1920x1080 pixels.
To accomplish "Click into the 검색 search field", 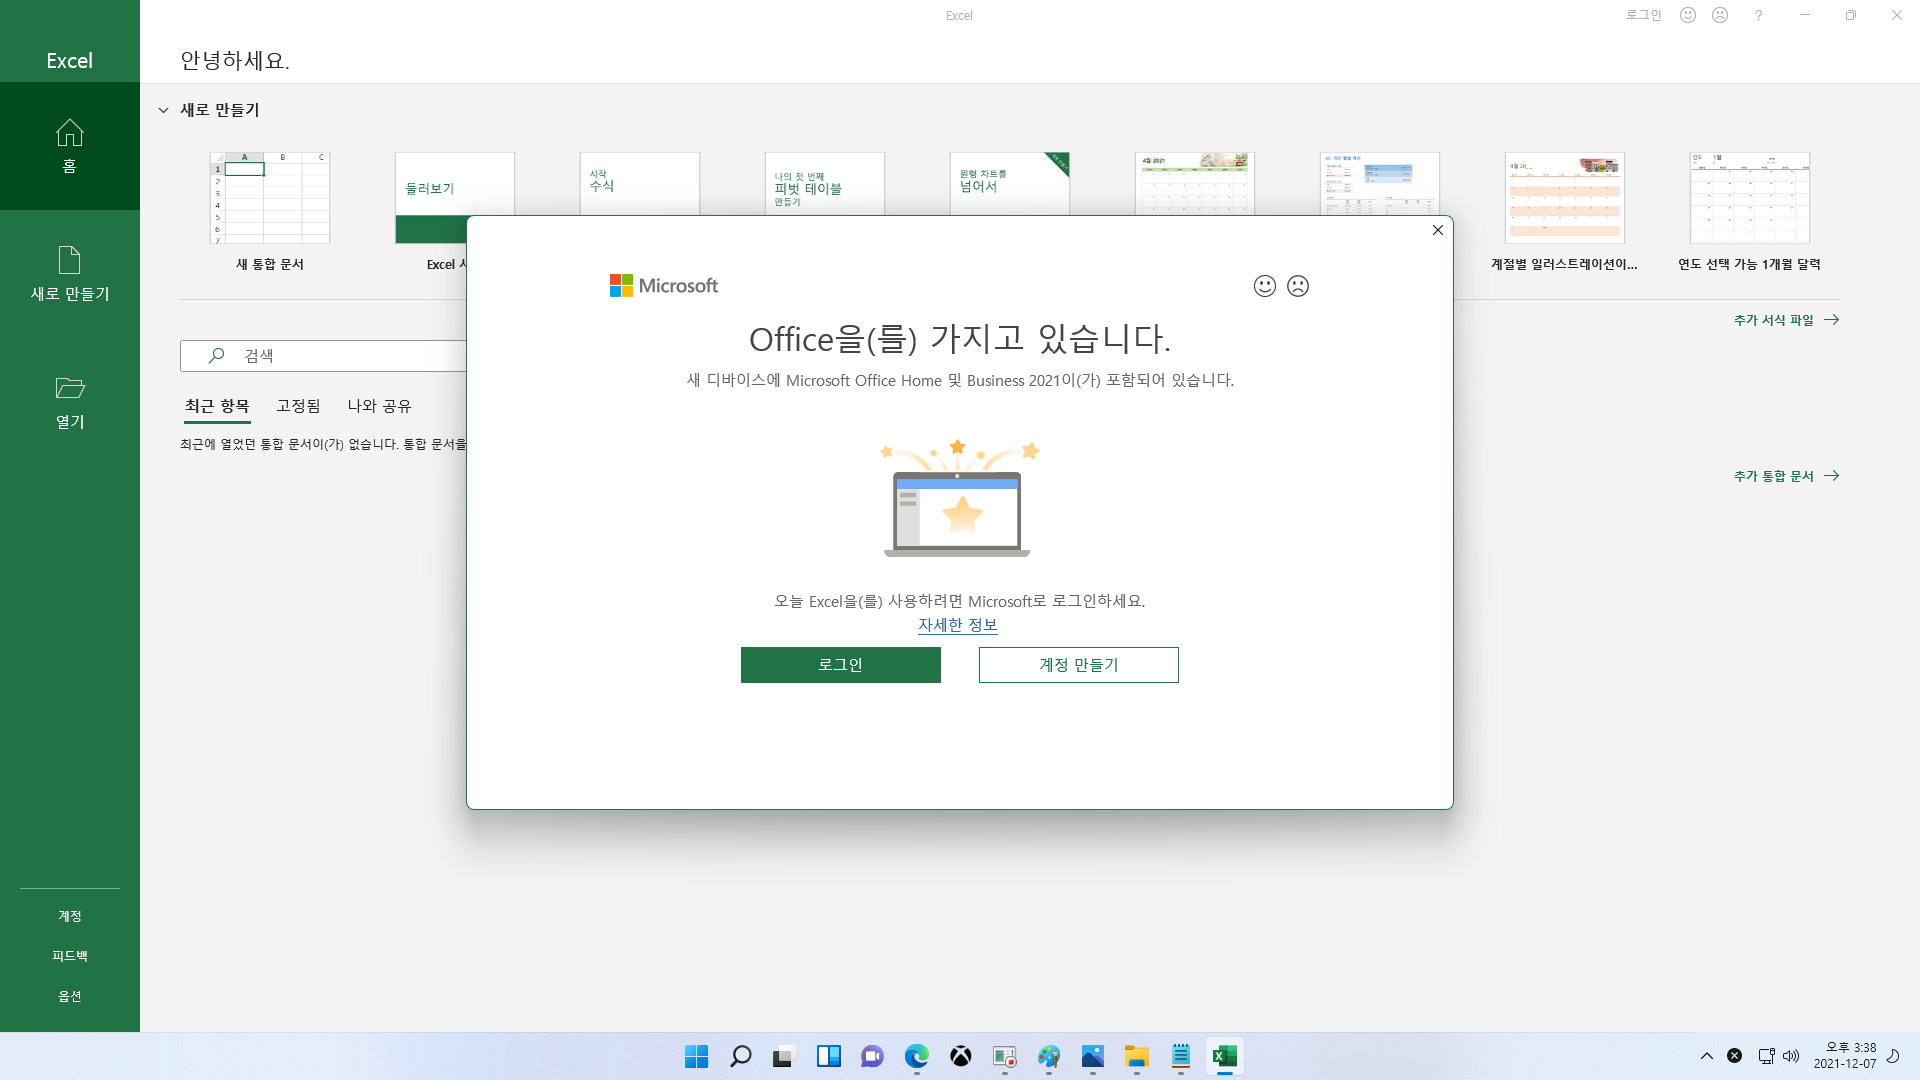I will 324,356.
